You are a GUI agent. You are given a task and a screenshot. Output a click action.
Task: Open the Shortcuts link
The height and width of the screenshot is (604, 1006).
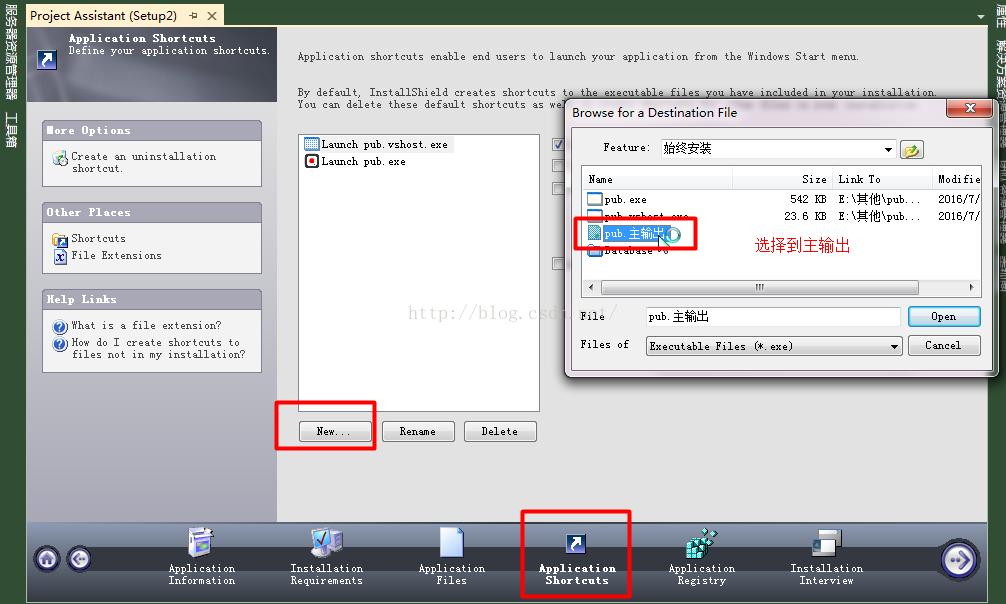98,238
